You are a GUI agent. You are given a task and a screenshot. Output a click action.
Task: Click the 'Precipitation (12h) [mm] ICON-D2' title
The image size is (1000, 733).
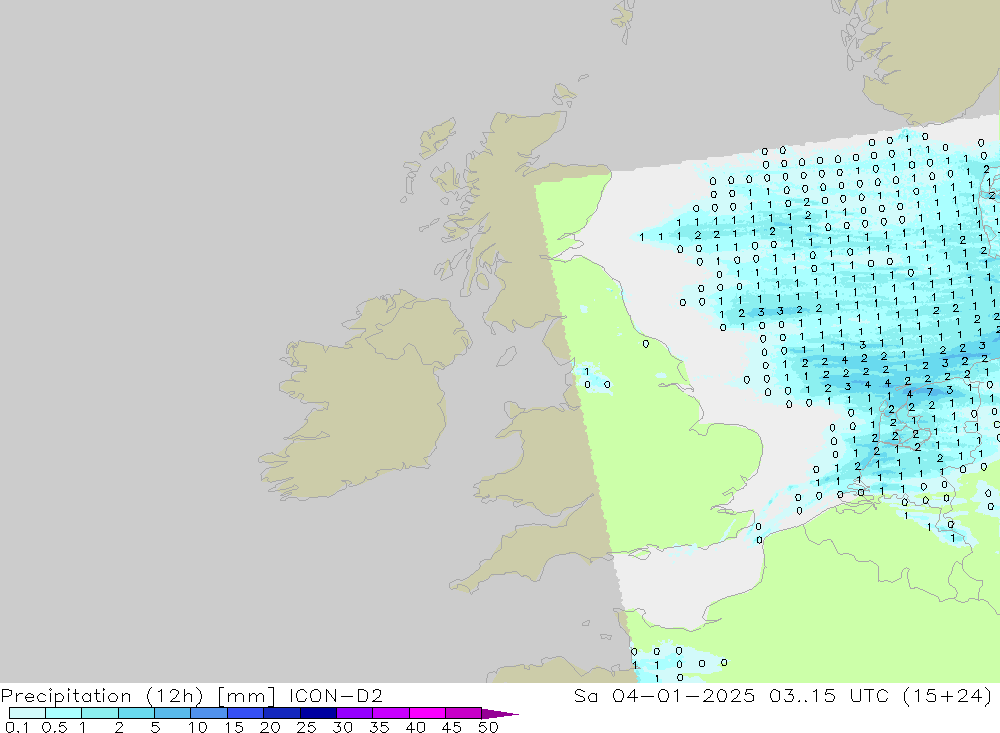tap(191, 696)
